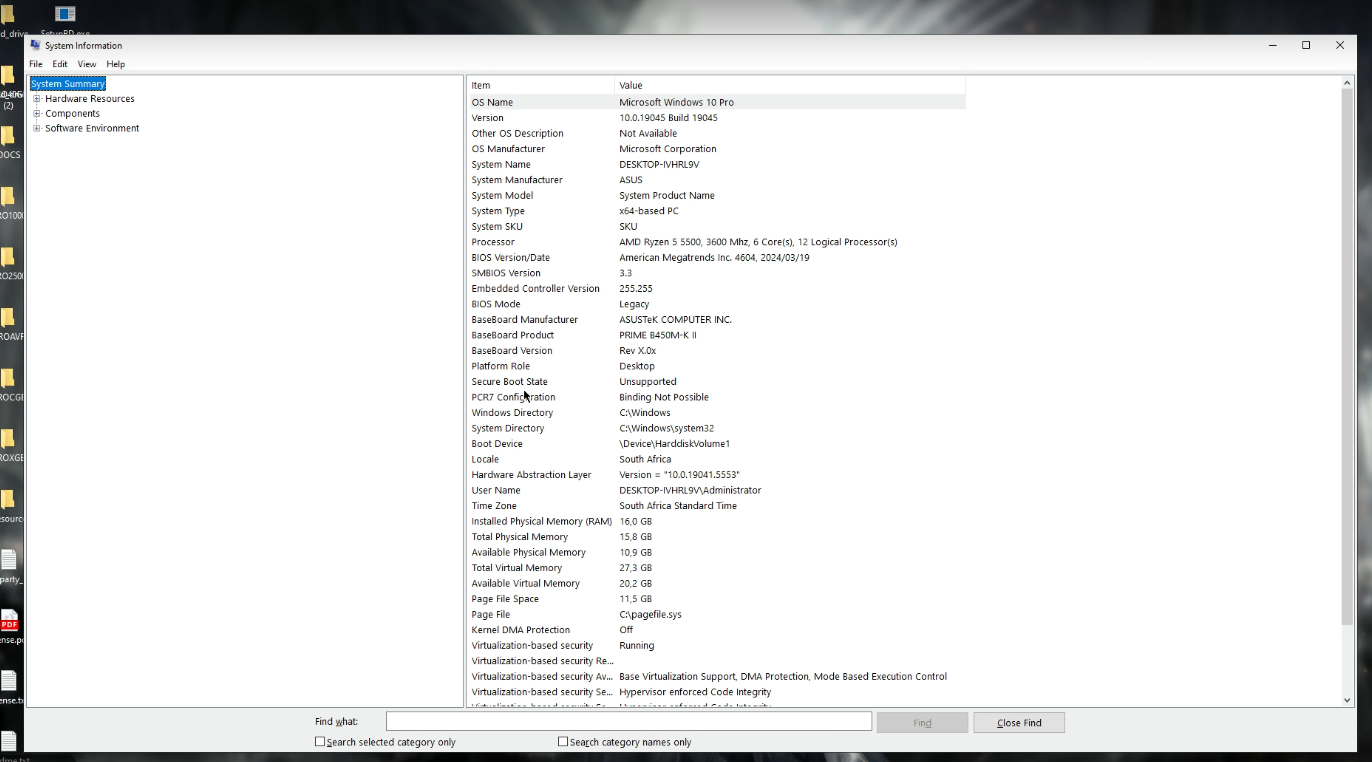
Task: Select the Windows Directory item
Action: (512, 413)
